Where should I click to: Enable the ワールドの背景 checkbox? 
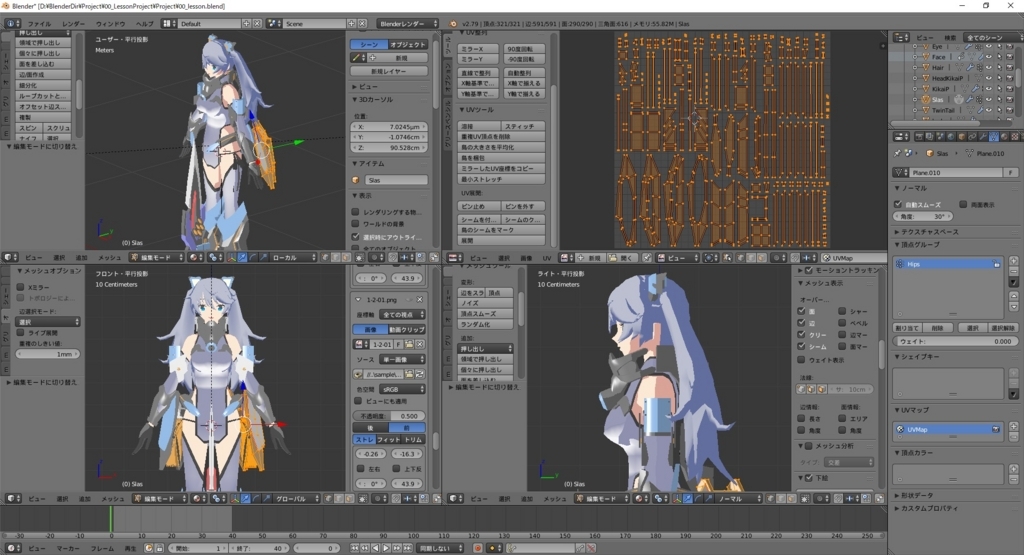pyautogui.click(x=355, y=224)
